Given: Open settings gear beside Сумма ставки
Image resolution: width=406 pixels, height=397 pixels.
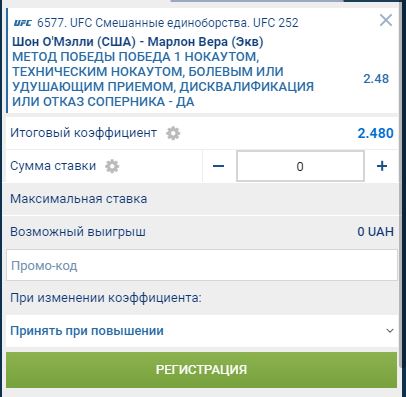Looking at the screenshot, I should coord(112,166).
